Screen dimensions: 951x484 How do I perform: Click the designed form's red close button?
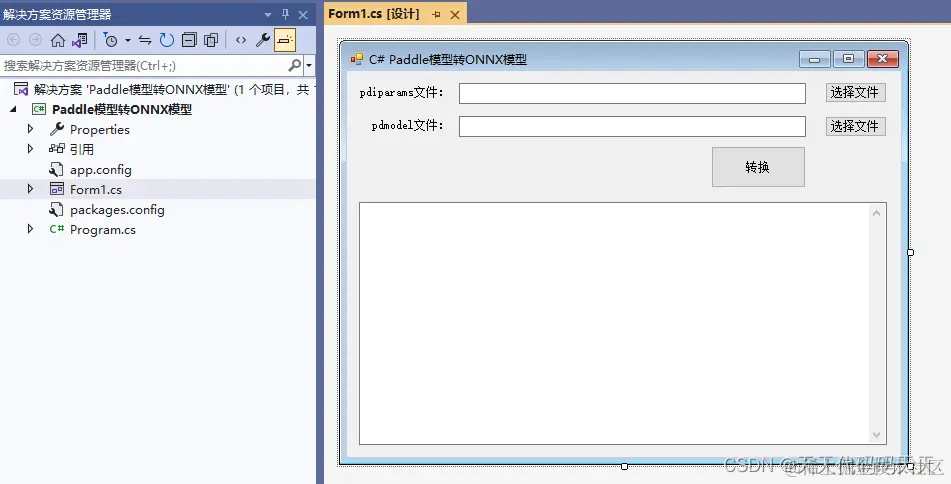coord(882,59)
